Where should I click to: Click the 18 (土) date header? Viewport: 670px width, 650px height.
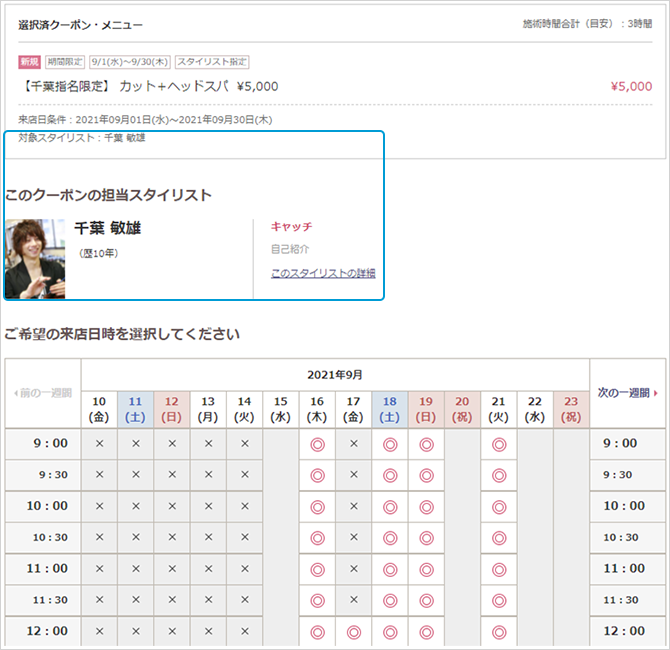click(390, 408)
